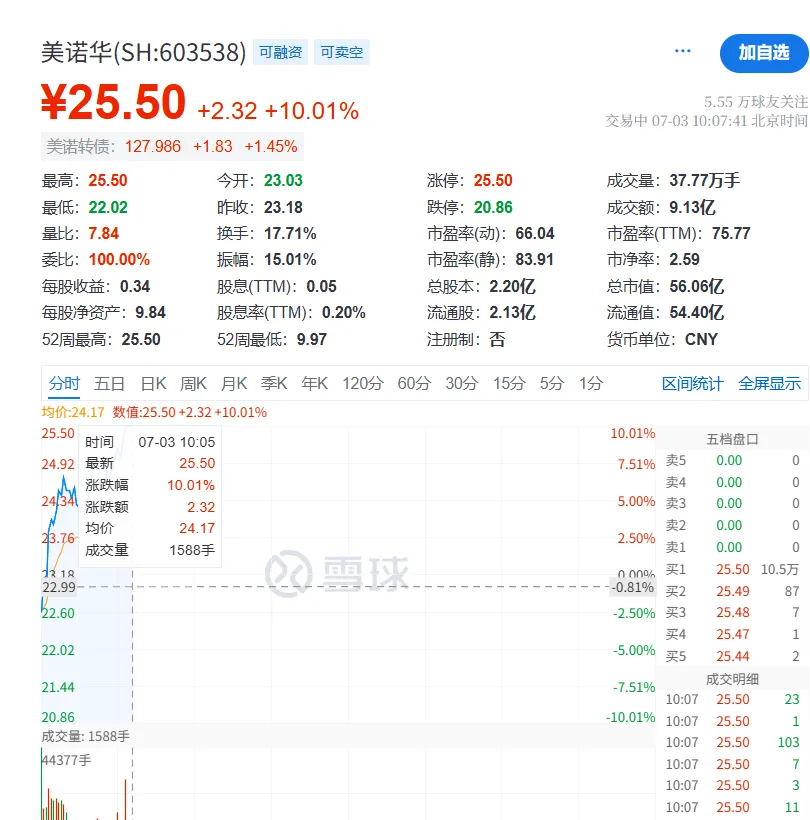Select the 季K chart tab
This screenshot has width=810, height=820.
(x=274, y=383)
